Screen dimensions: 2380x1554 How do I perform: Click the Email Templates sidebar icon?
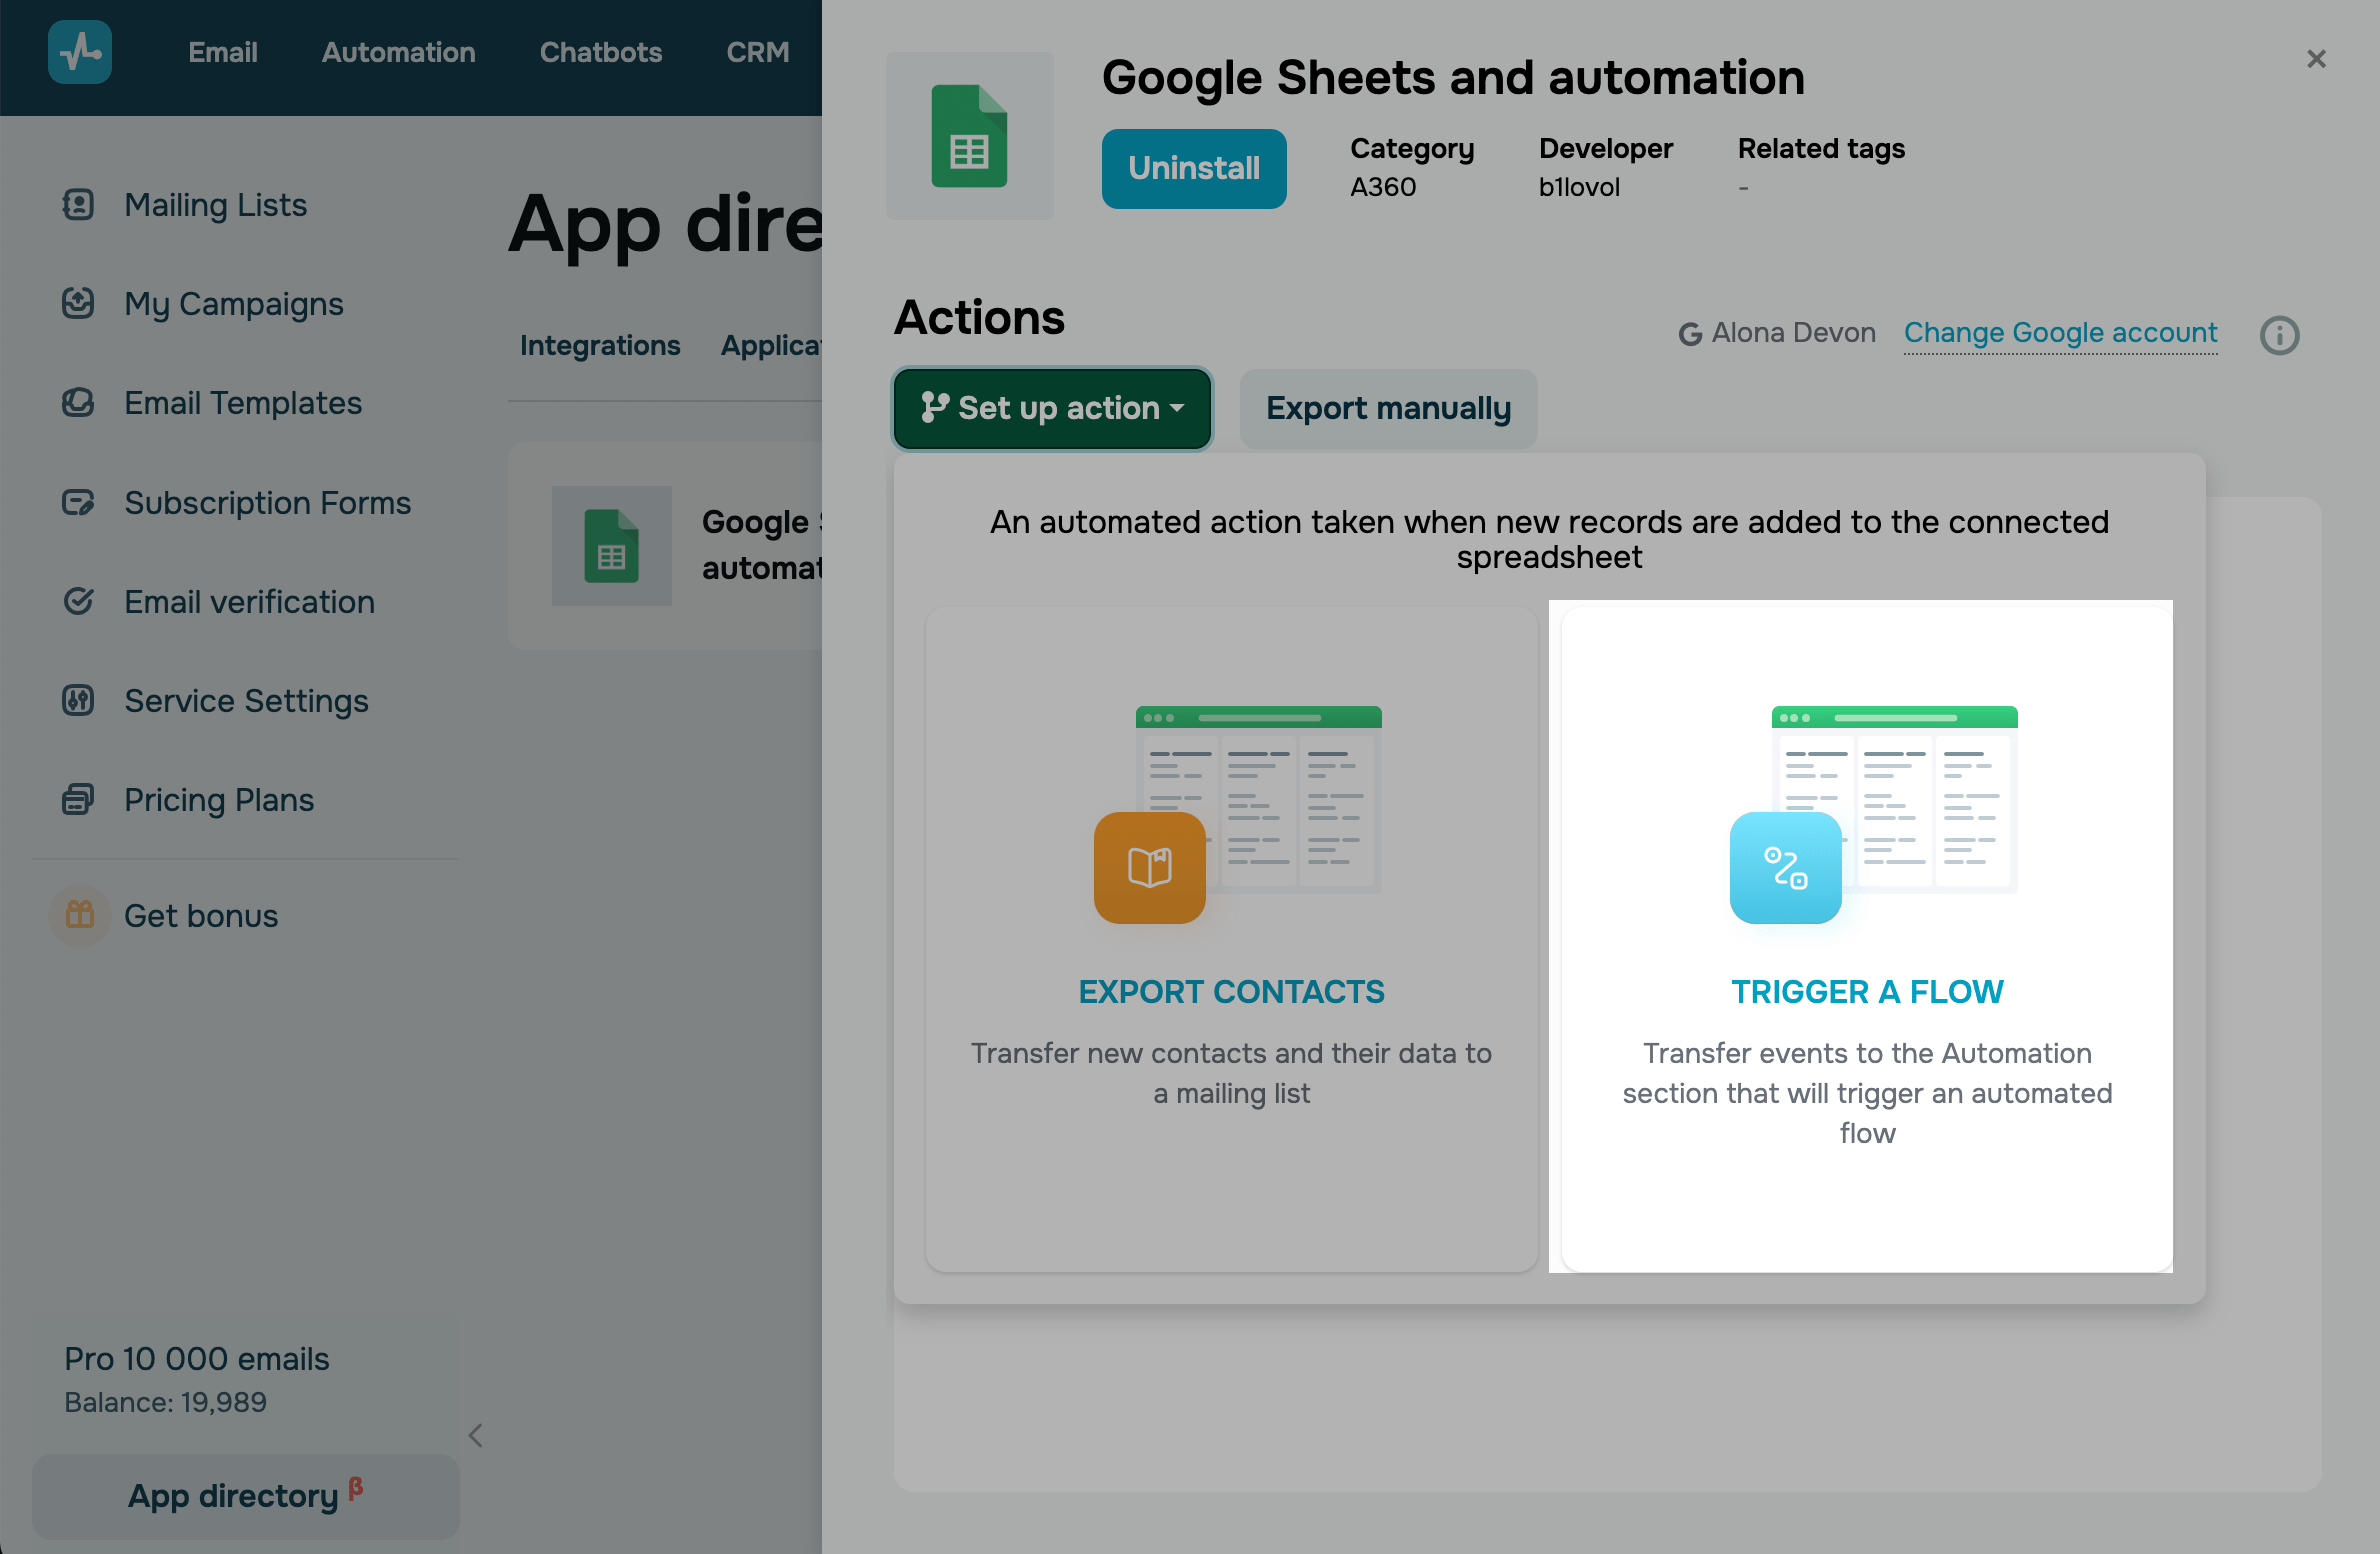point(78,402)
